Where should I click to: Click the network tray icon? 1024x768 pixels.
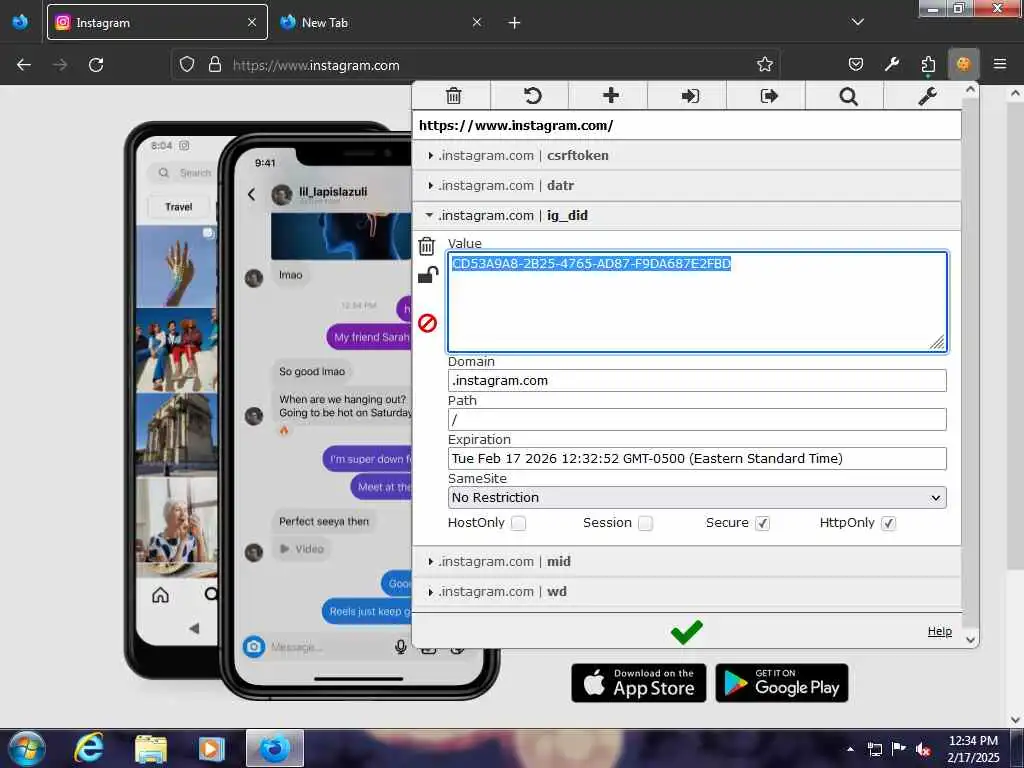(x=874, y=749)
